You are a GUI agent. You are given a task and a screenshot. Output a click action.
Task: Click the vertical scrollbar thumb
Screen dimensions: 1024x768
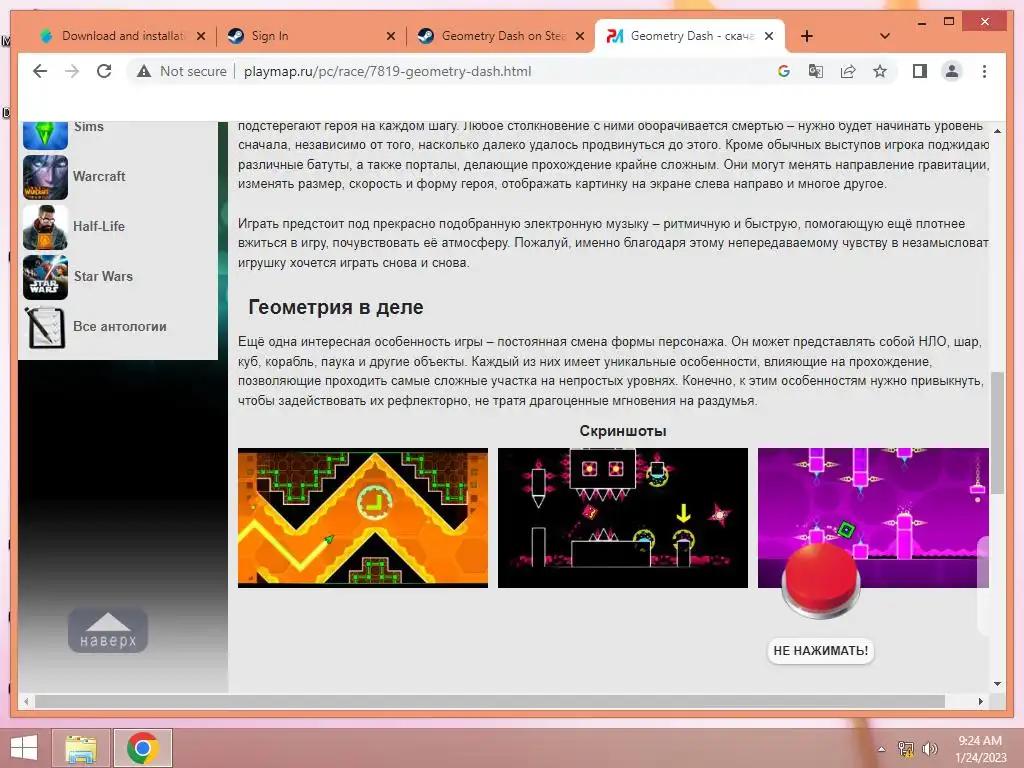pyautogui.click(x=997, y=432)
